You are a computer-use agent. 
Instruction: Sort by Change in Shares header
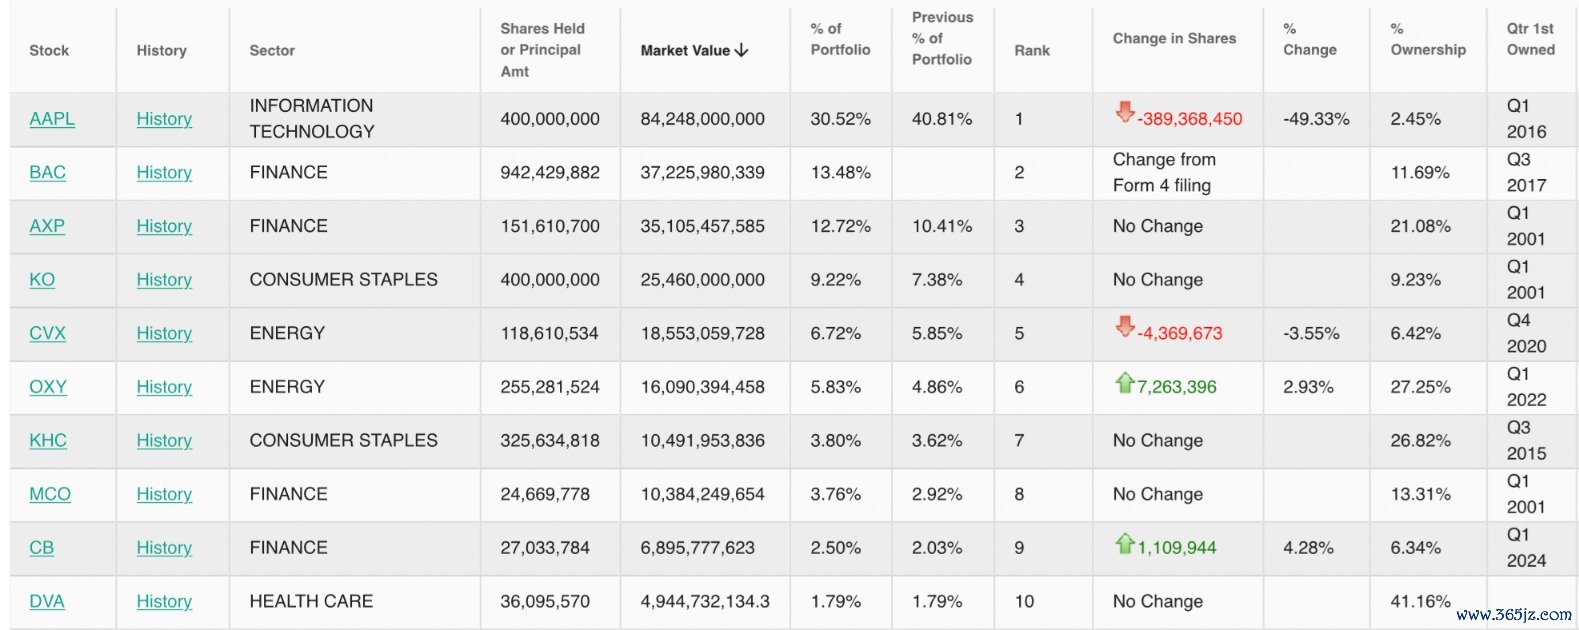click(1174, 38)
